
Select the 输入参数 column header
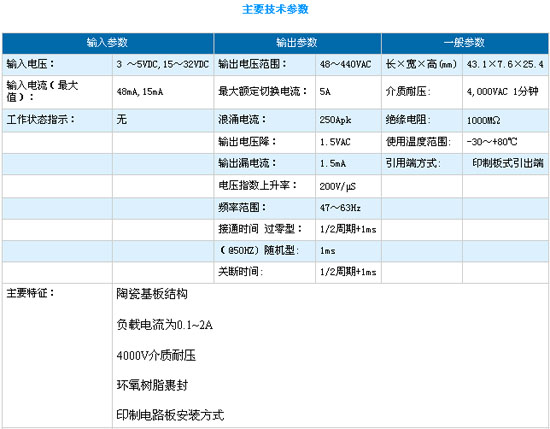coord(108,43)
